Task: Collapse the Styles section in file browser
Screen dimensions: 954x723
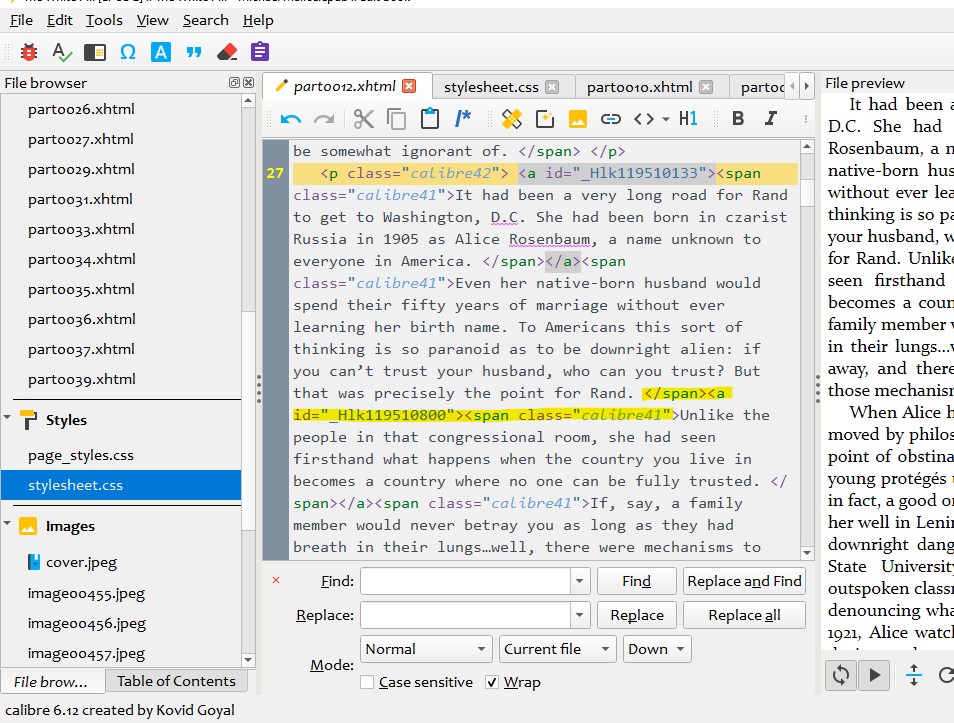Action: point(8,420)
